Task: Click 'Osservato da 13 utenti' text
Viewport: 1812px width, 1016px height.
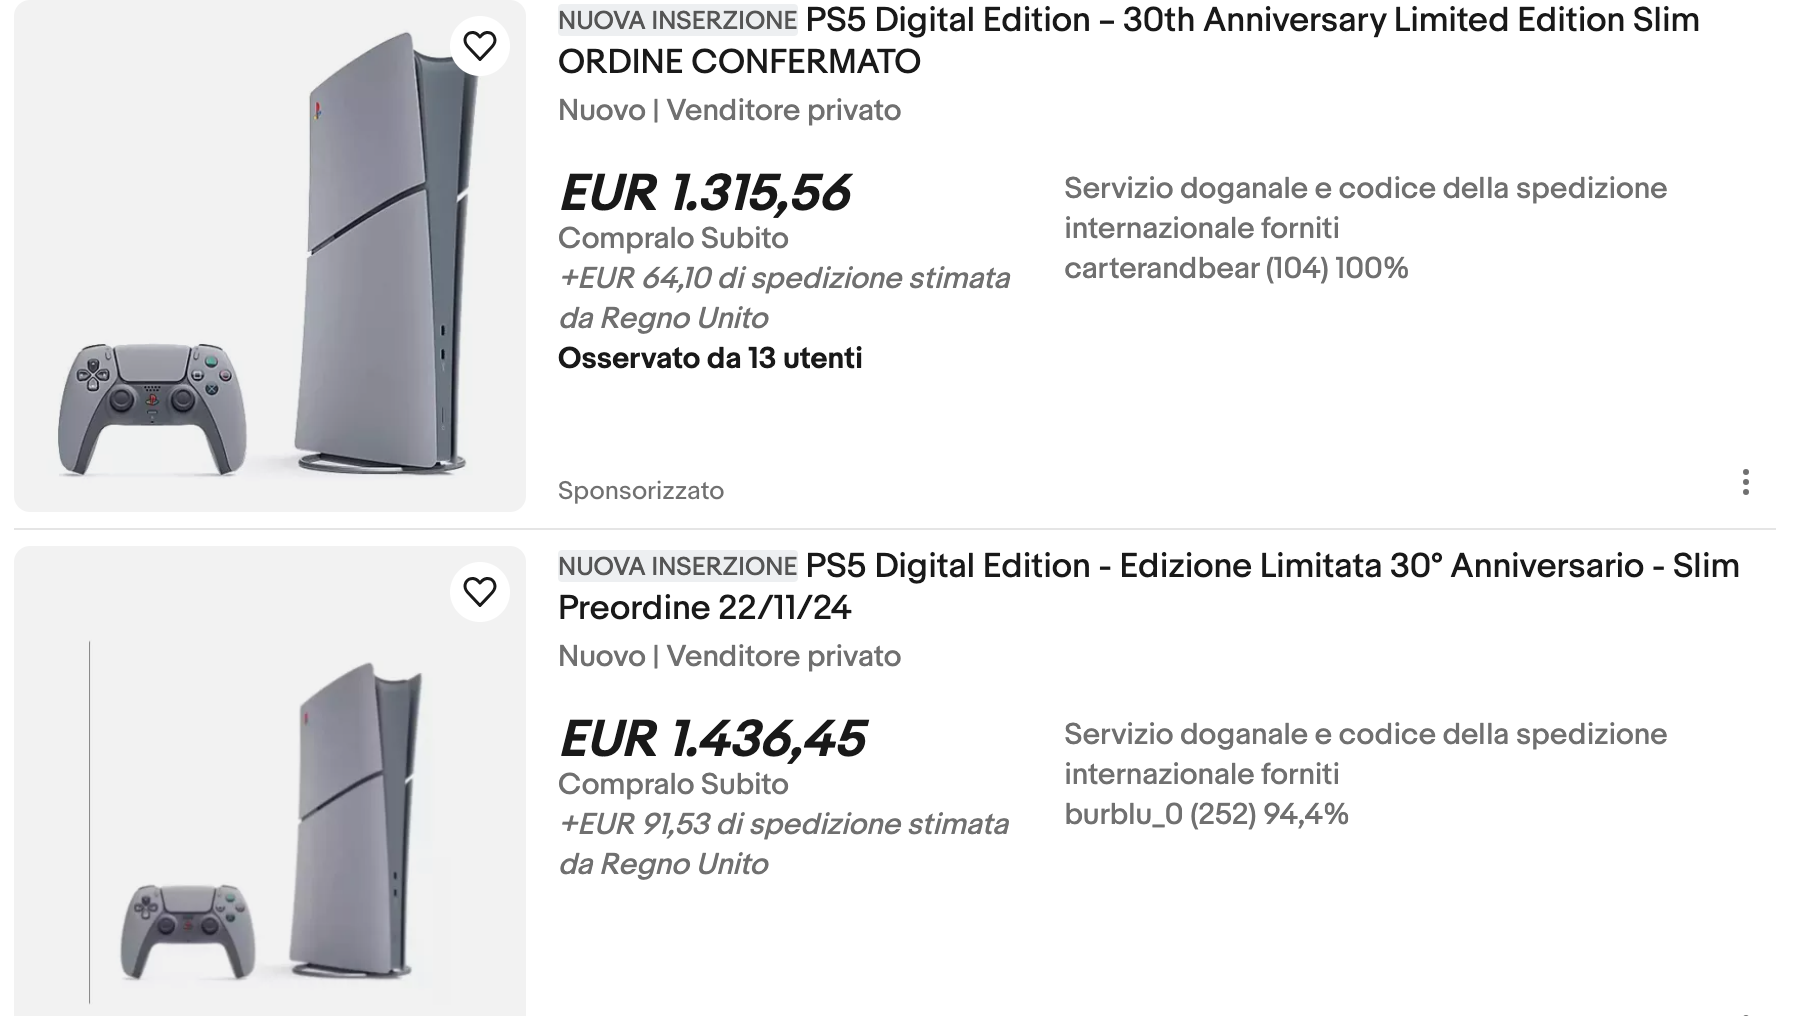Action: tap(710, 358)
